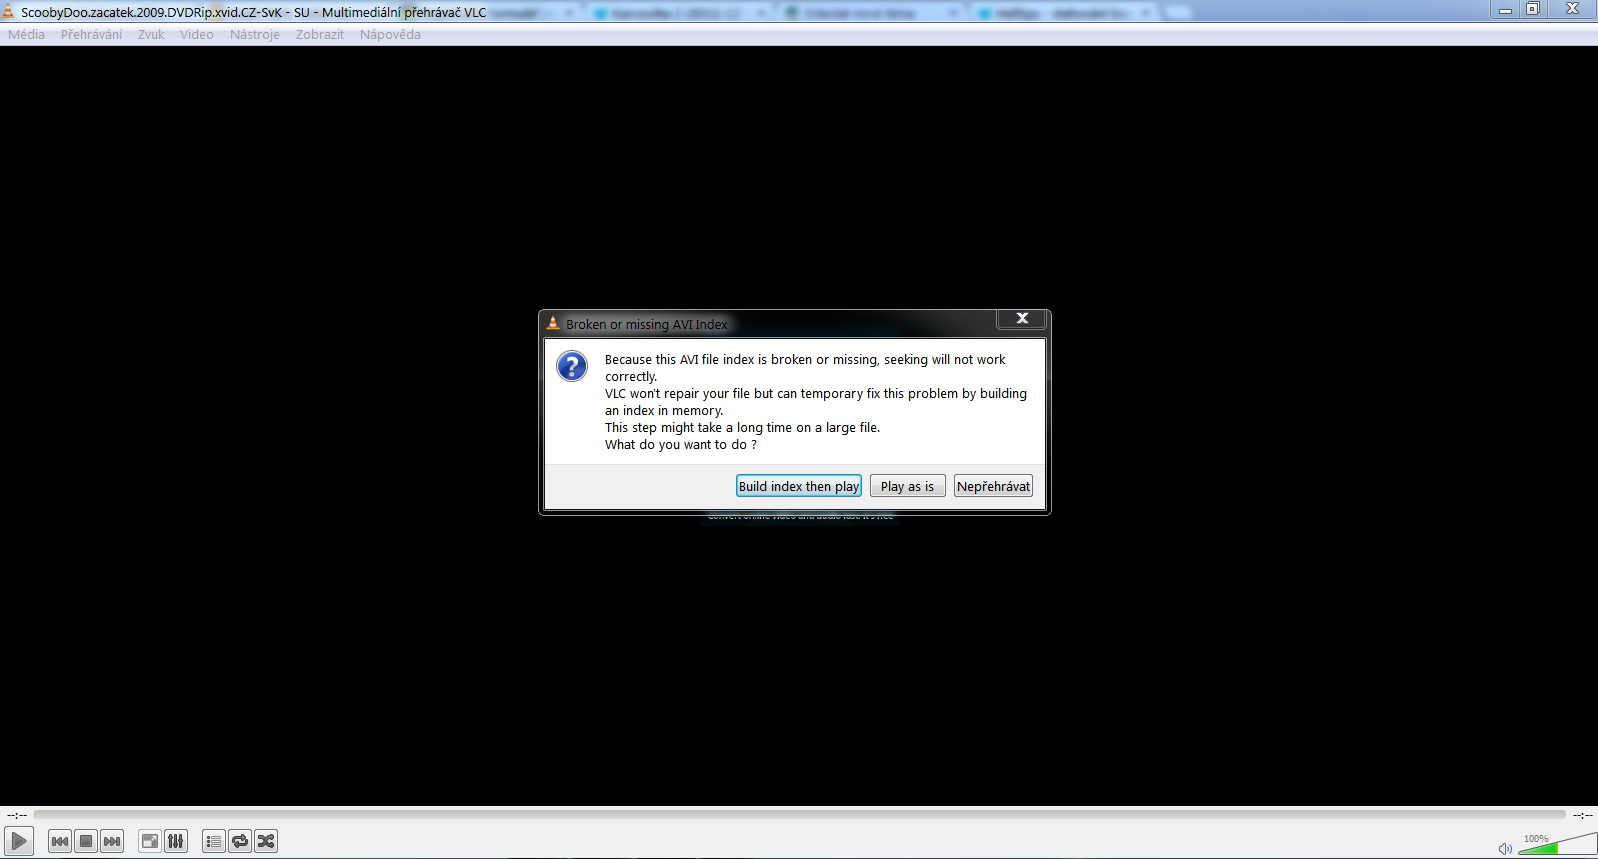Toggle shuffle random playback
Image resolution: width=1598 pixels, height=859 pixels.
(266, 841)
